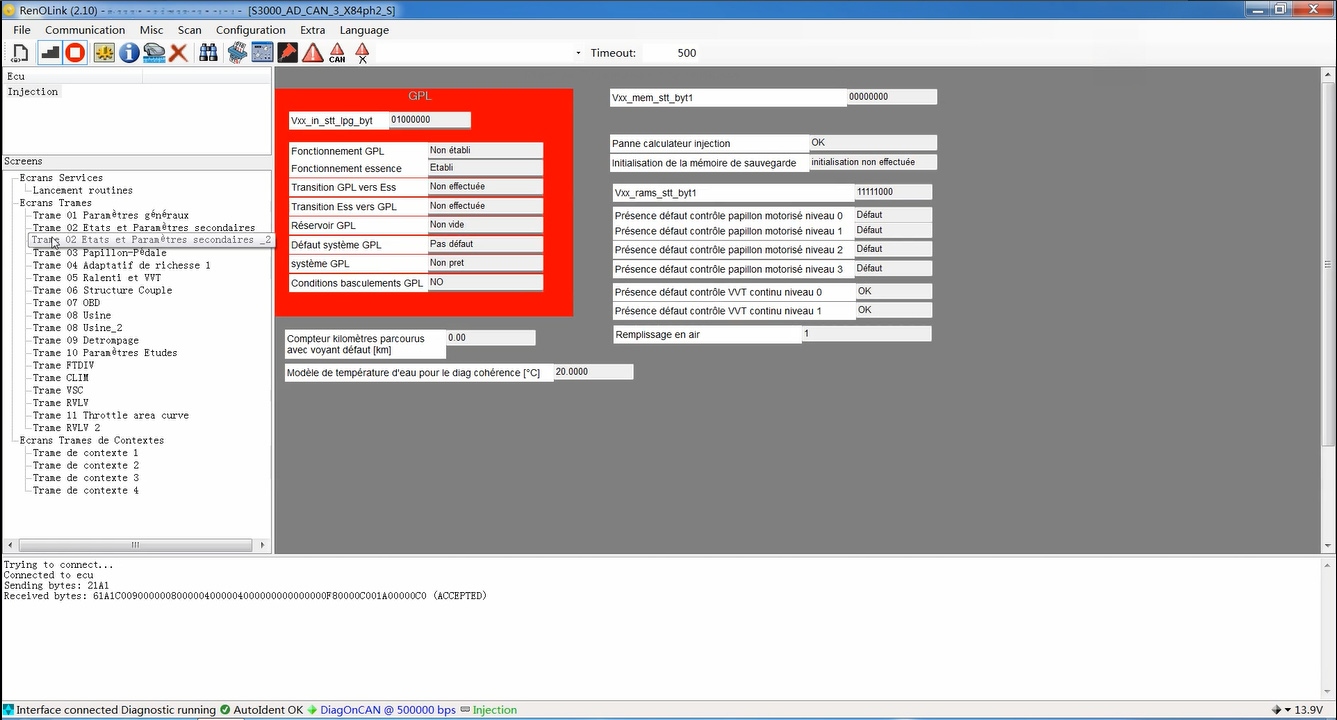
Task: Click the blue control panel icon
Action: 262,53
